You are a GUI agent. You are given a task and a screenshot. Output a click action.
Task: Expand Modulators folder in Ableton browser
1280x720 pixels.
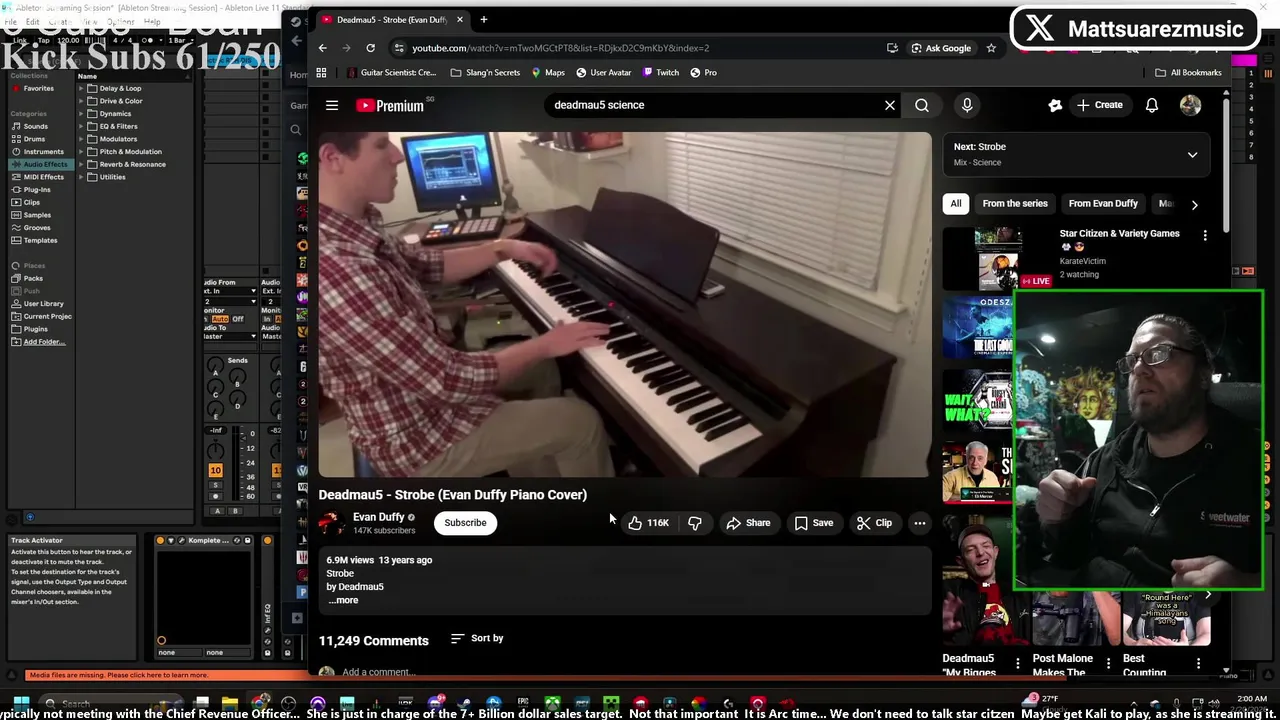[82, 139]
